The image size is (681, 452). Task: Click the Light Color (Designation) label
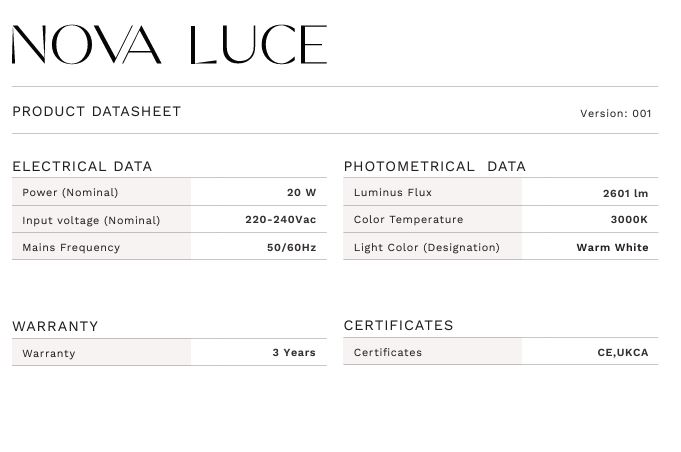pyautogui.click(x=426, y=247)
